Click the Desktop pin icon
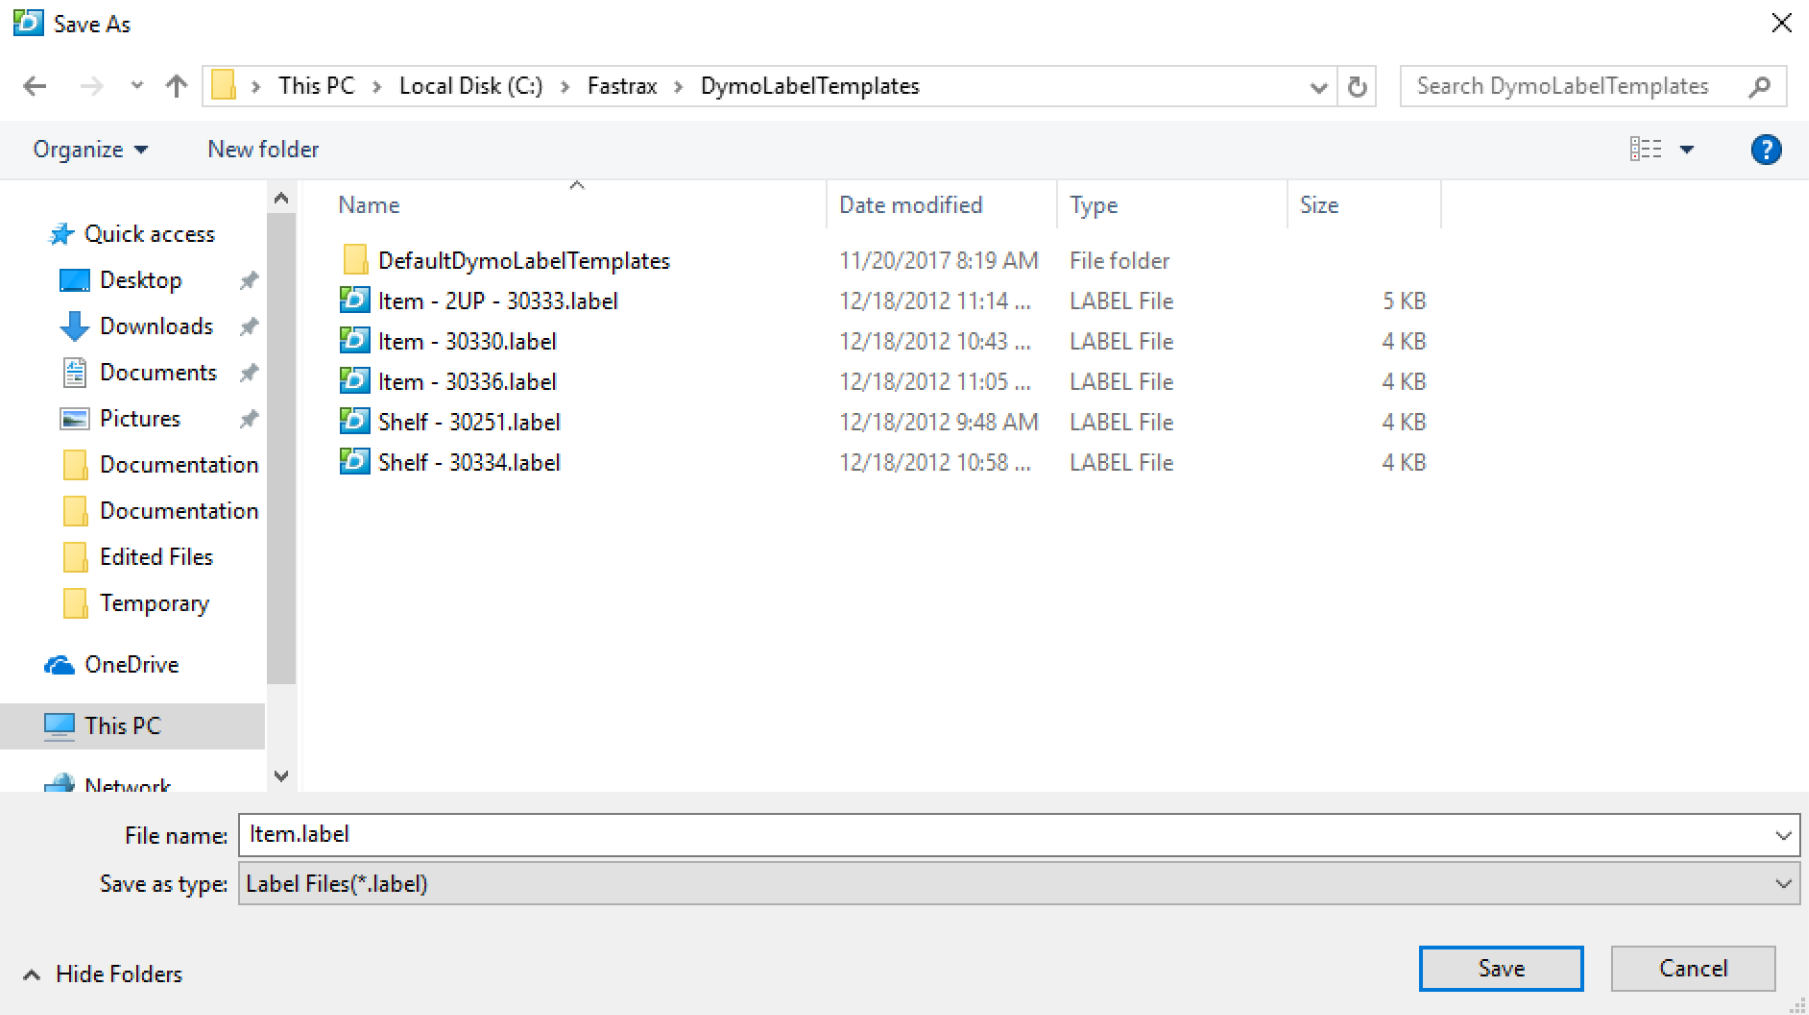The image size is (1809, 1015). [248, 280]
